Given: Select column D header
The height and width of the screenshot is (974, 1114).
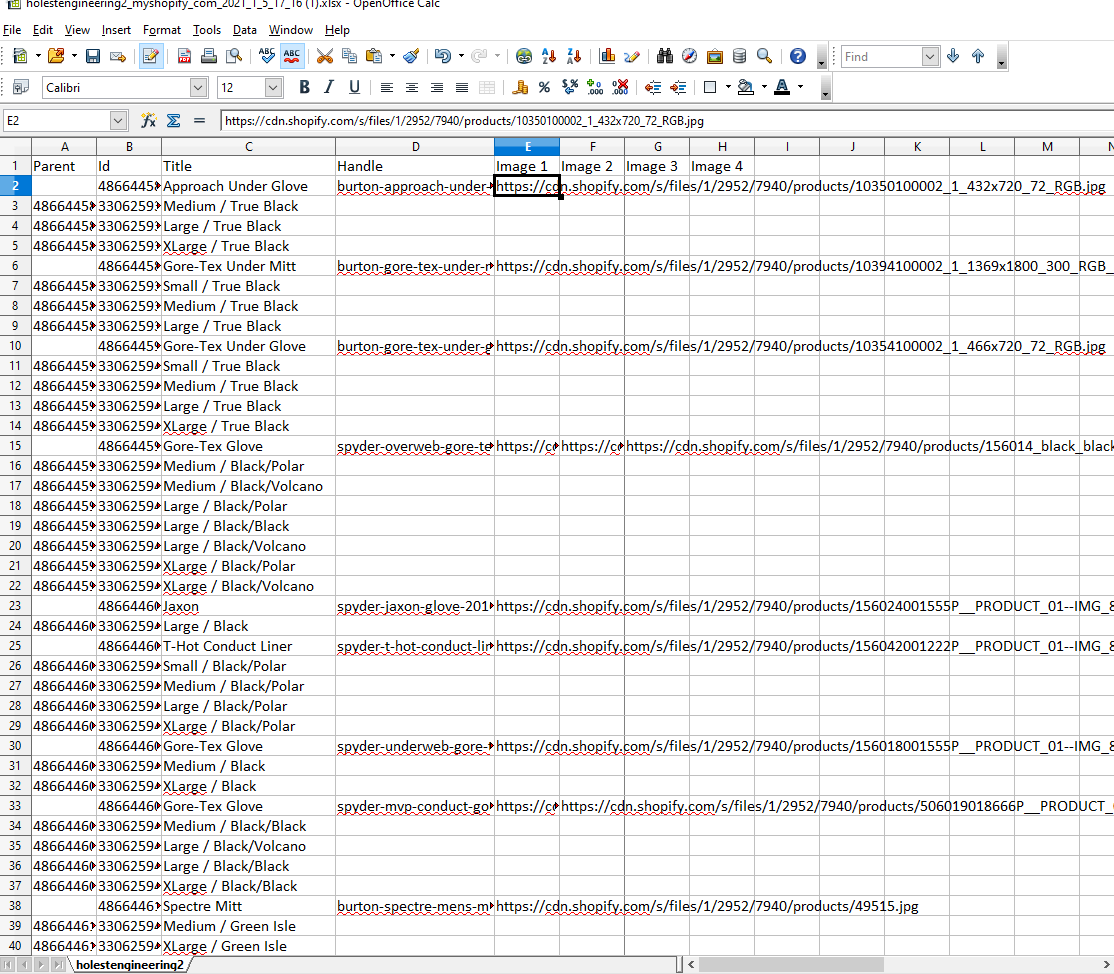Looking at the screenshot, I should pyautogui.click(x=415, y=147).
